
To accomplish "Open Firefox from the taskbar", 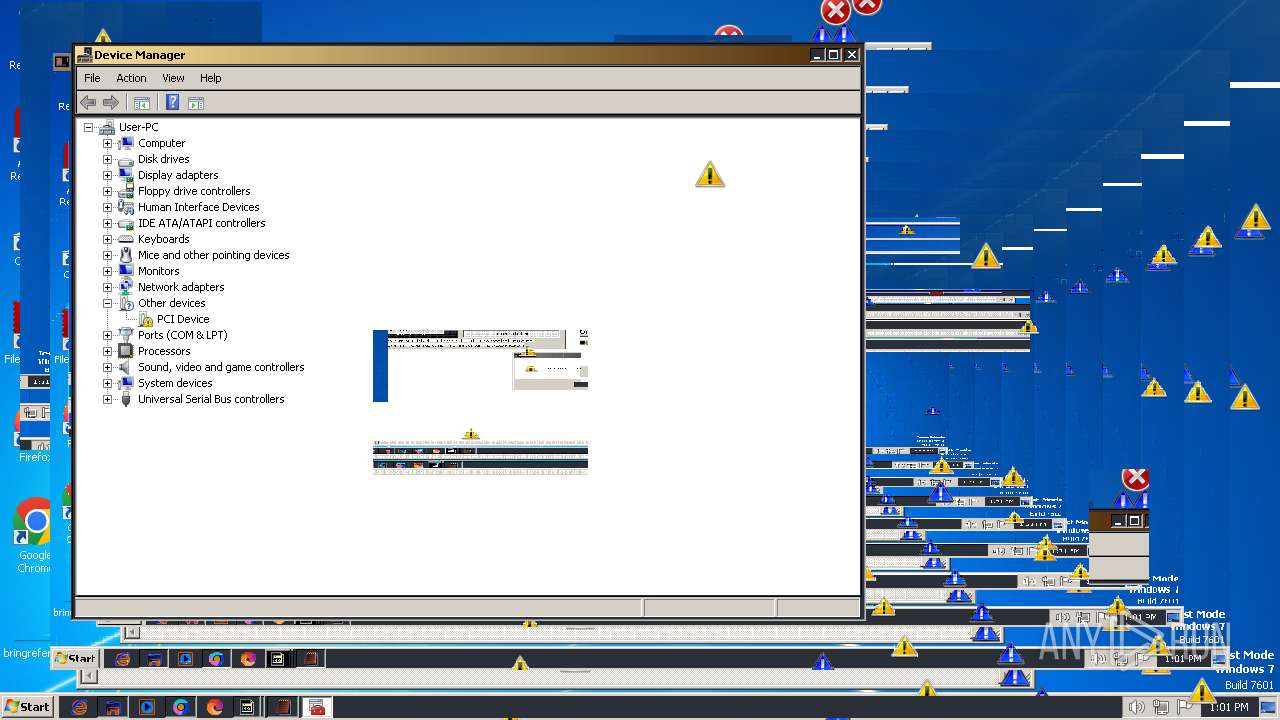I will point(214,707).
